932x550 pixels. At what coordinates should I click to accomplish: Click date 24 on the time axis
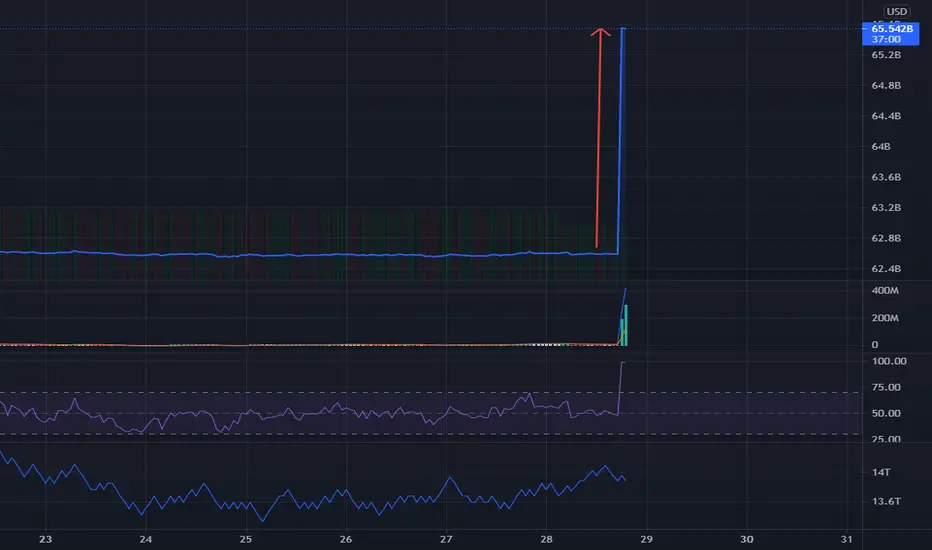pos(146,539)
